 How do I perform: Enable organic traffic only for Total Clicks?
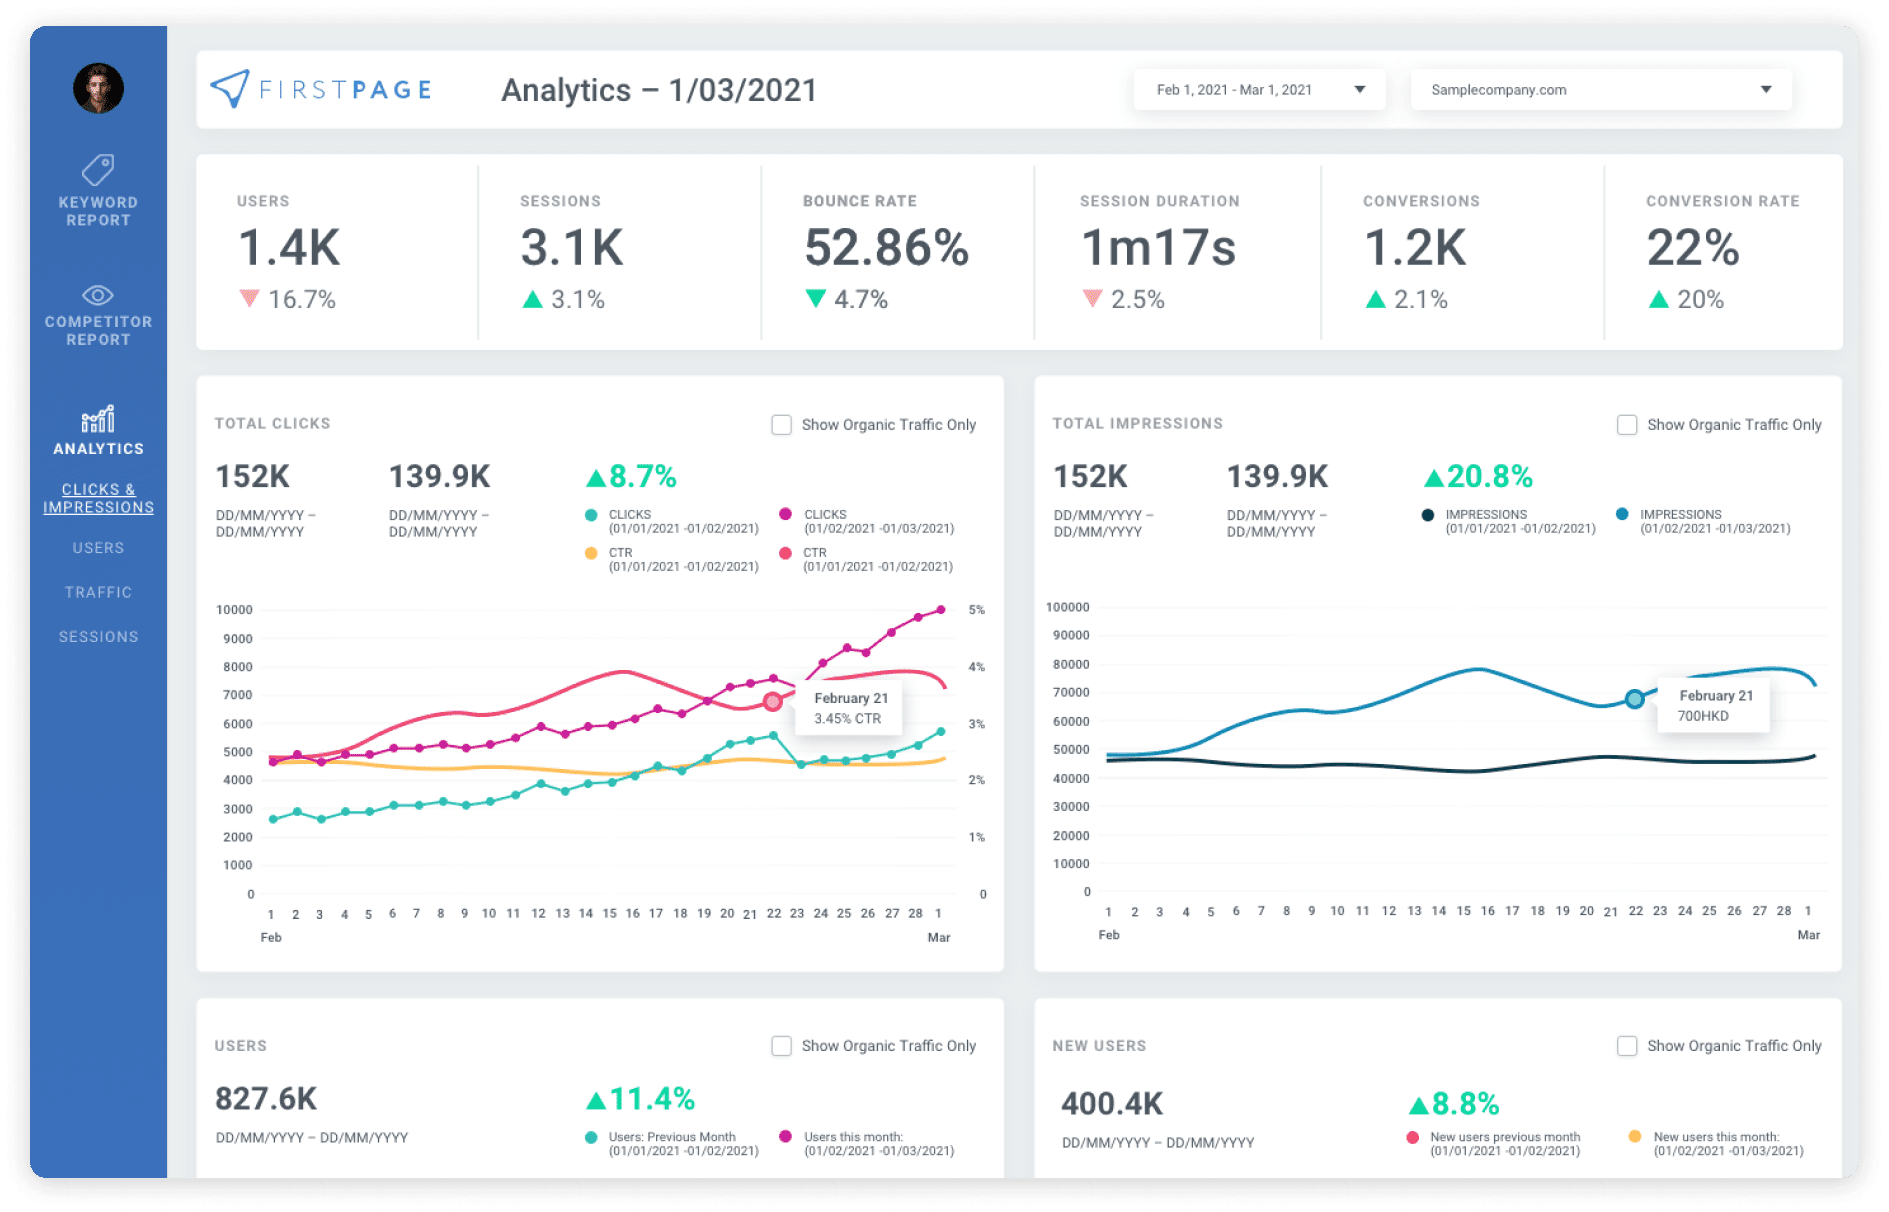coord(781,425)
